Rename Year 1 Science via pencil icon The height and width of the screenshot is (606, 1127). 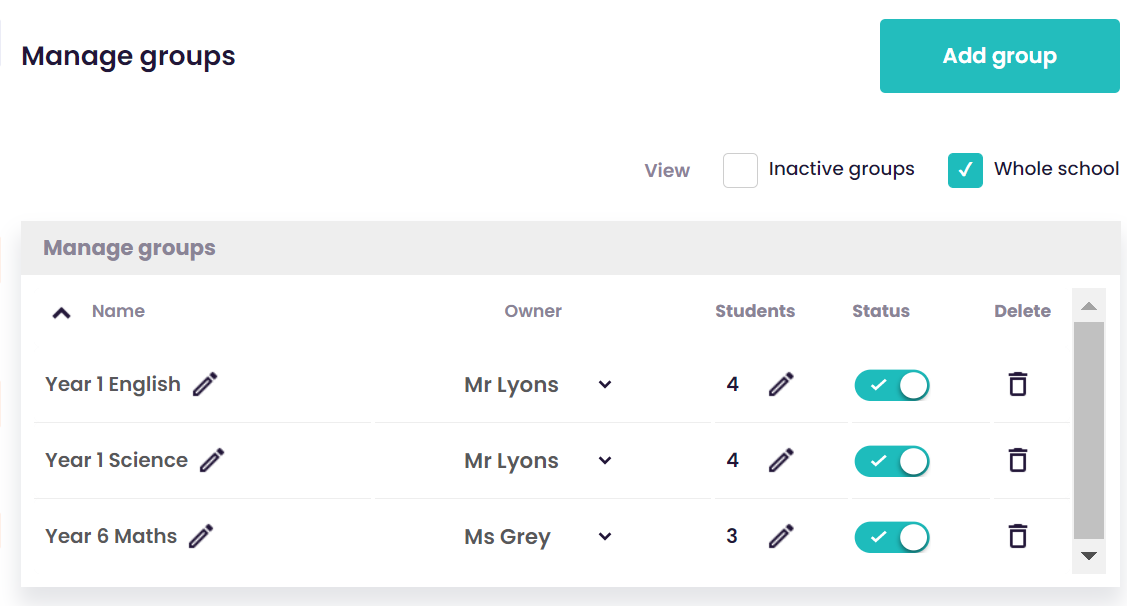coord(212,460)
